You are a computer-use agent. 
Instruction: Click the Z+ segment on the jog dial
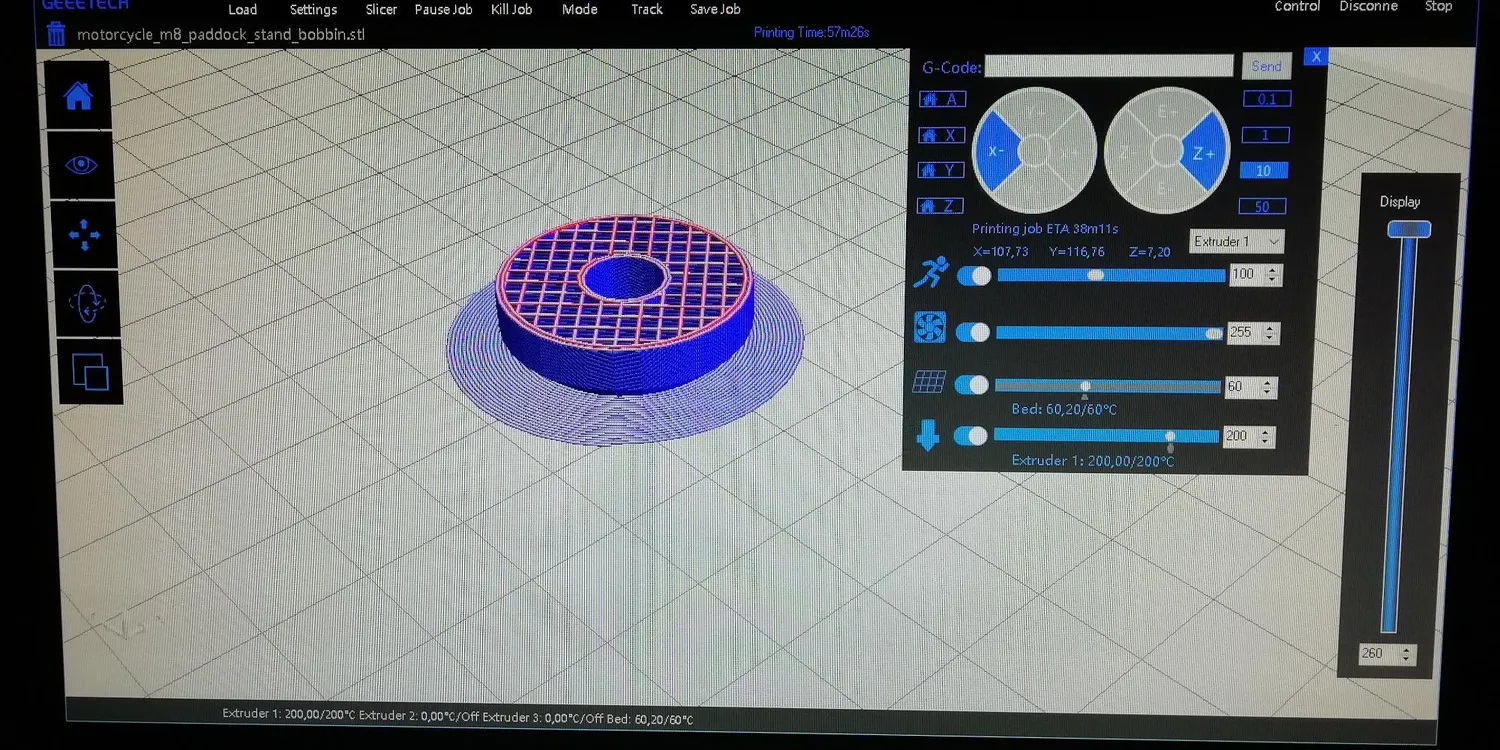(x=1205, y=154)
